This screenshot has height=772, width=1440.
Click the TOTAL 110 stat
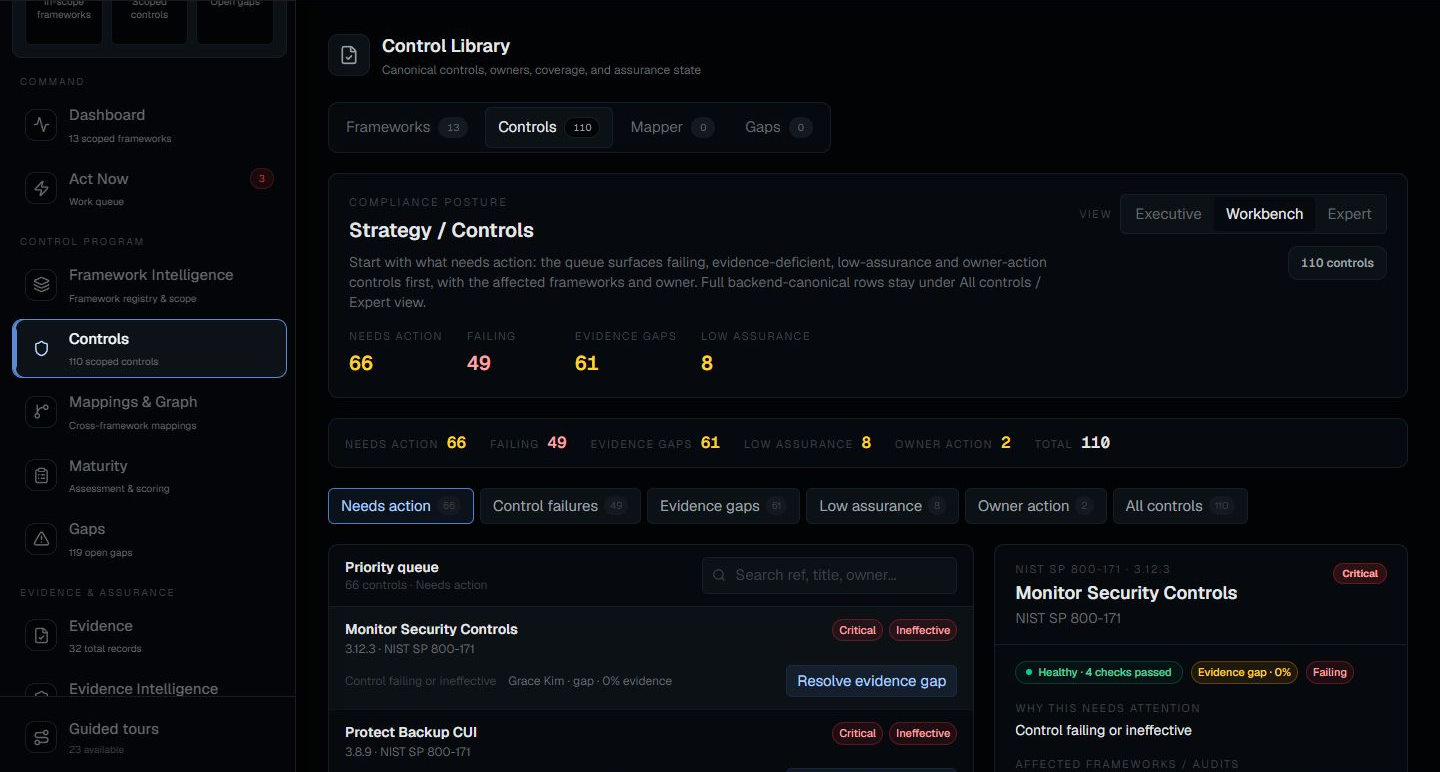tap(1071, 443)
